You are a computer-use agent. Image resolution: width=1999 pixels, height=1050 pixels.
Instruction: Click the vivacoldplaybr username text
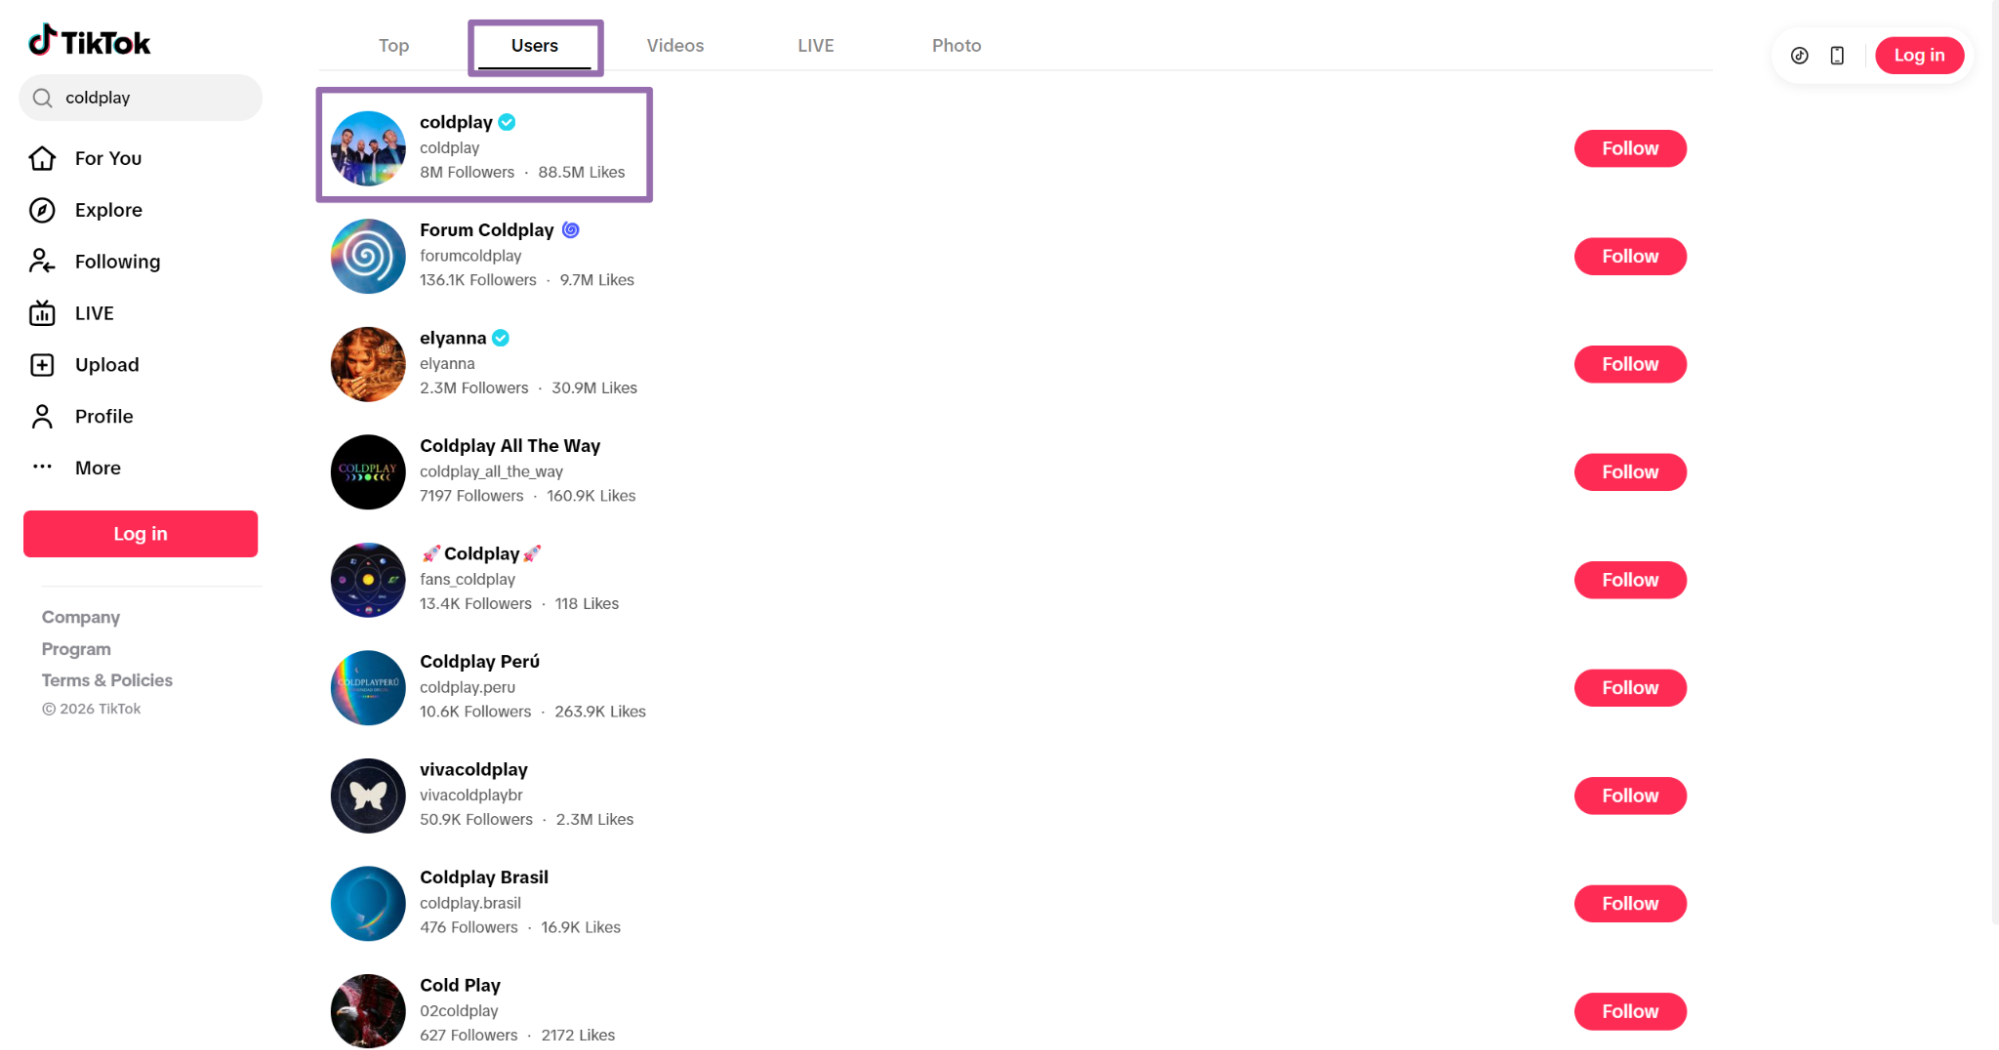click(471, 795)
